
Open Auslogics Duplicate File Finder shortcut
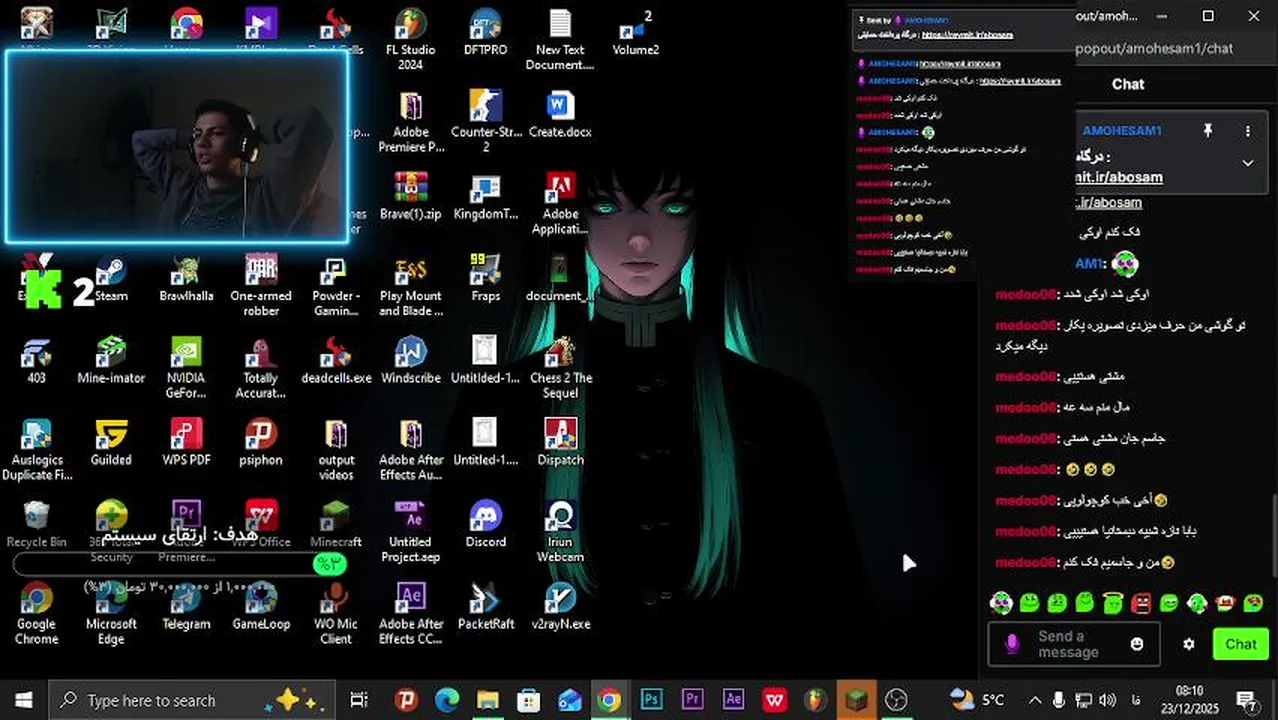36,449
